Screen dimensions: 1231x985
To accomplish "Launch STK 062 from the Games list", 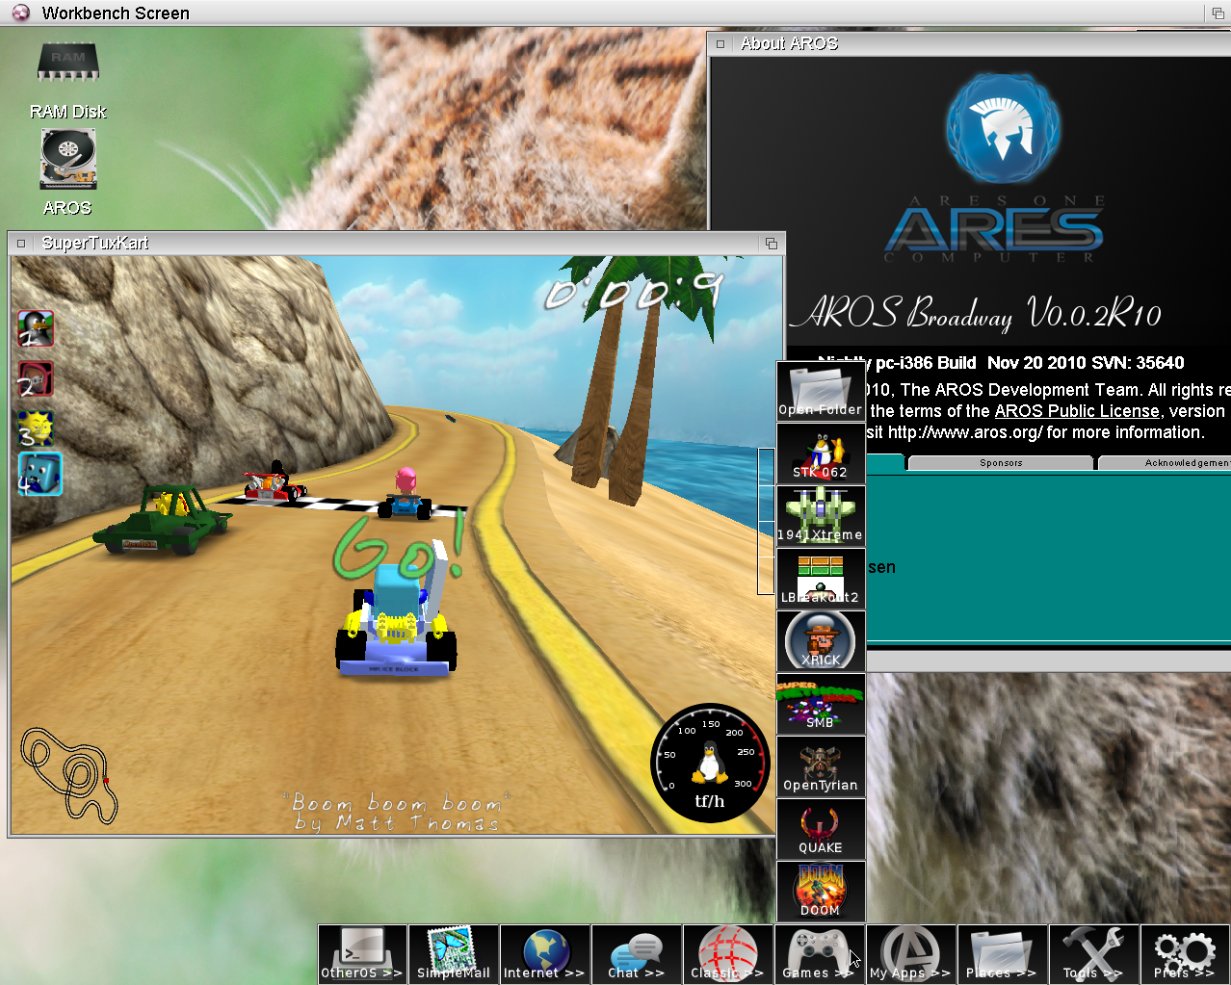I will click(821, 453).
